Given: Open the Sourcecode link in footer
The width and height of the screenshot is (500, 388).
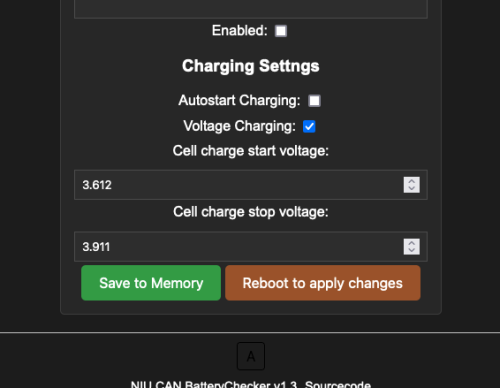Looking at the screenshot, I should 338,384.
